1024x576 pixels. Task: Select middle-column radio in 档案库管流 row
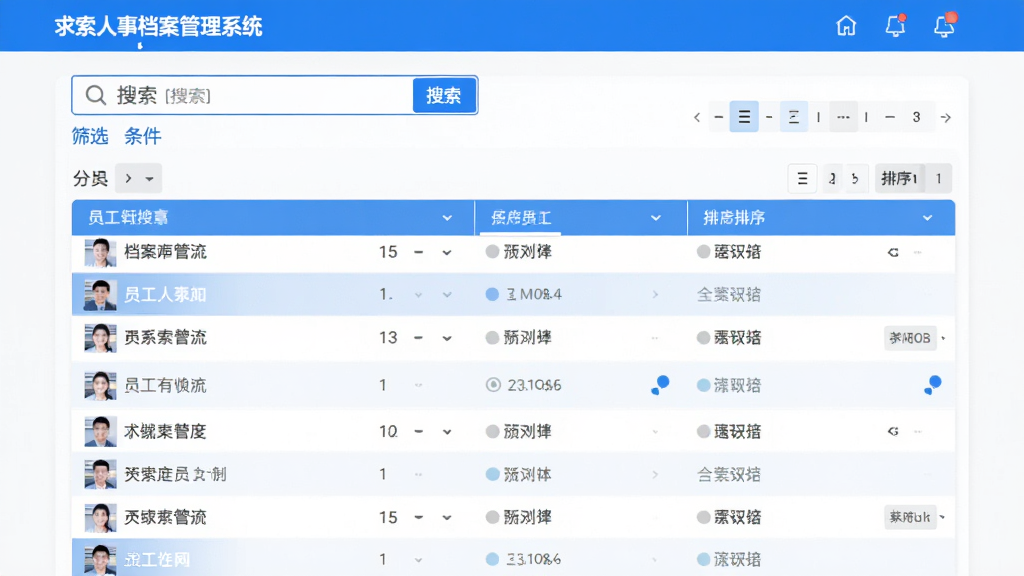[492, 252]
